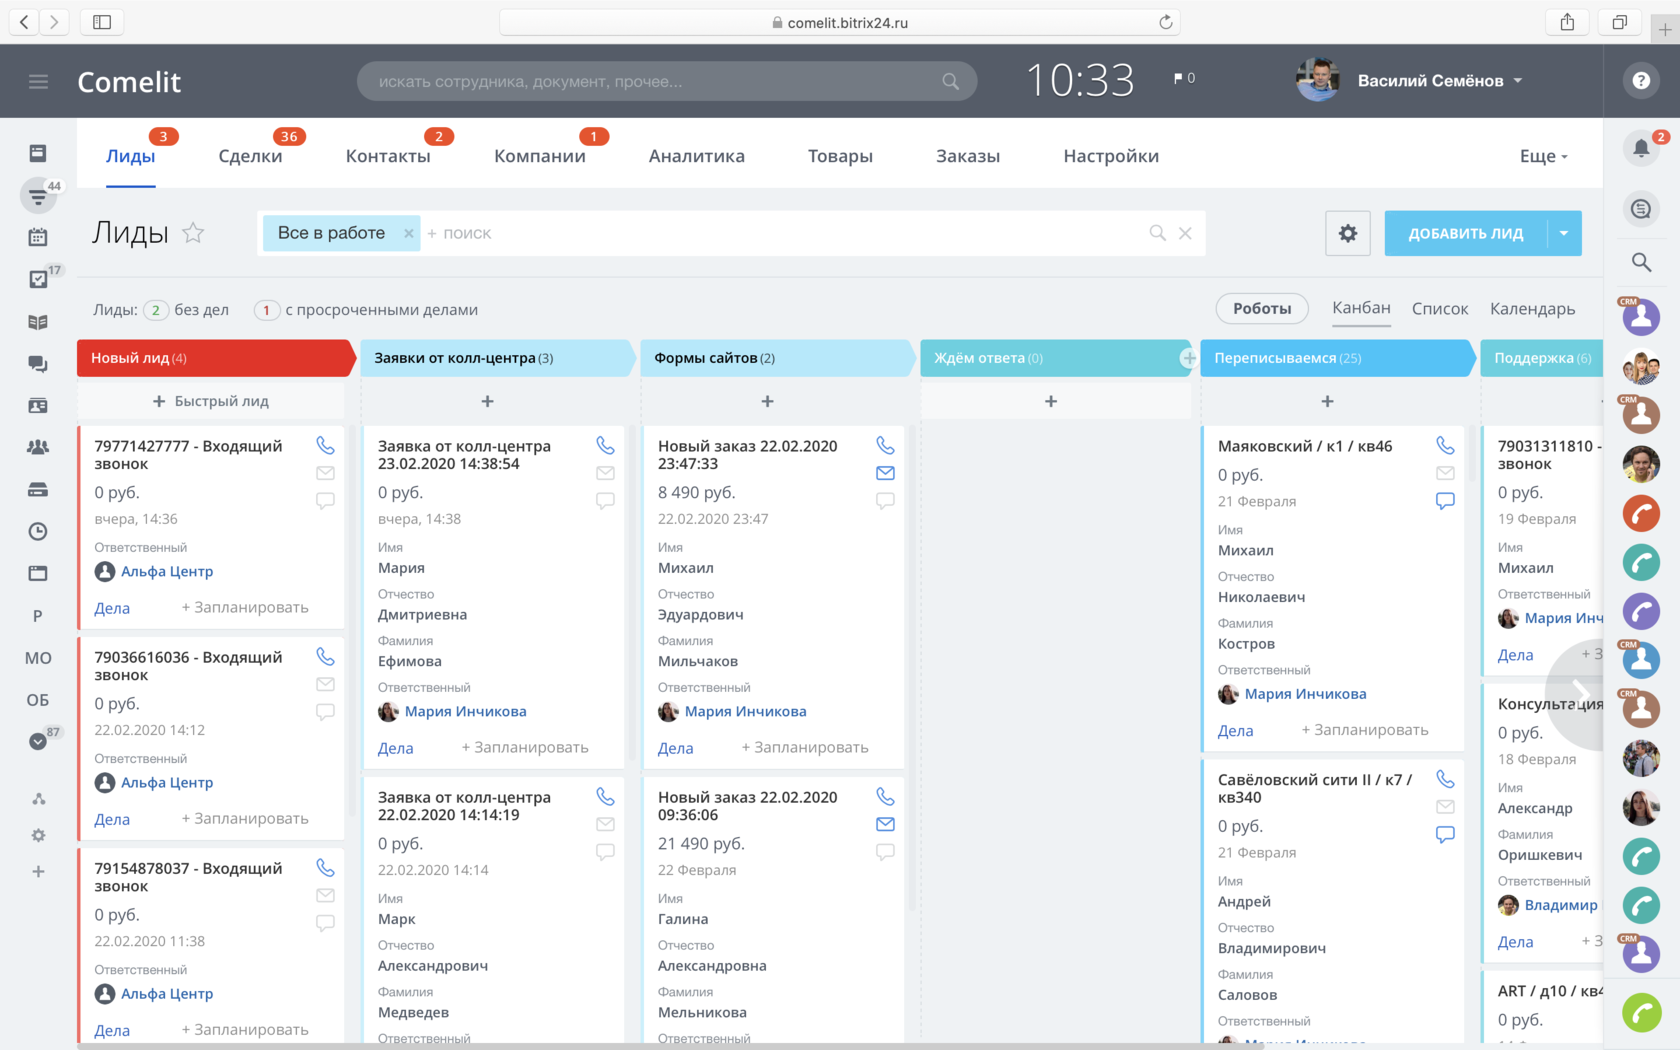
Task: Click Запланировать on the 79771427777 card
Action: coord(245,607)
